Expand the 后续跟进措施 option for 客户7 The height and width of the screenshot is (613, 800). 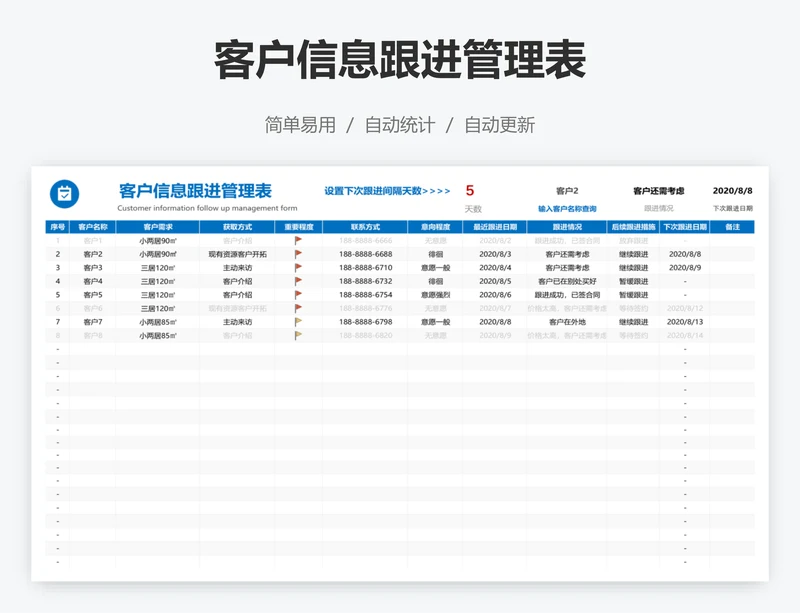633,322
